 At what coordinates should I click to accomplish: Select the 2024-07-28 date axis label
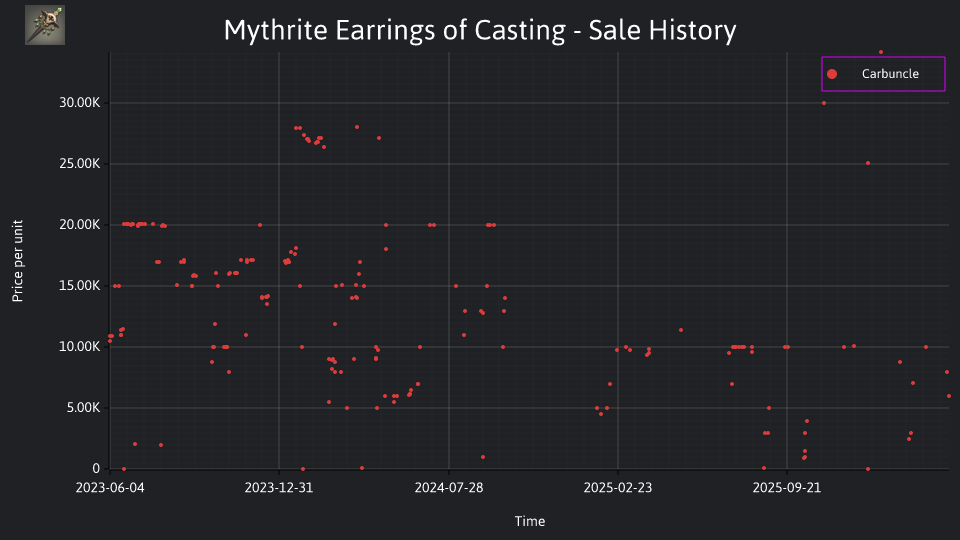click(x=449, y=488)
